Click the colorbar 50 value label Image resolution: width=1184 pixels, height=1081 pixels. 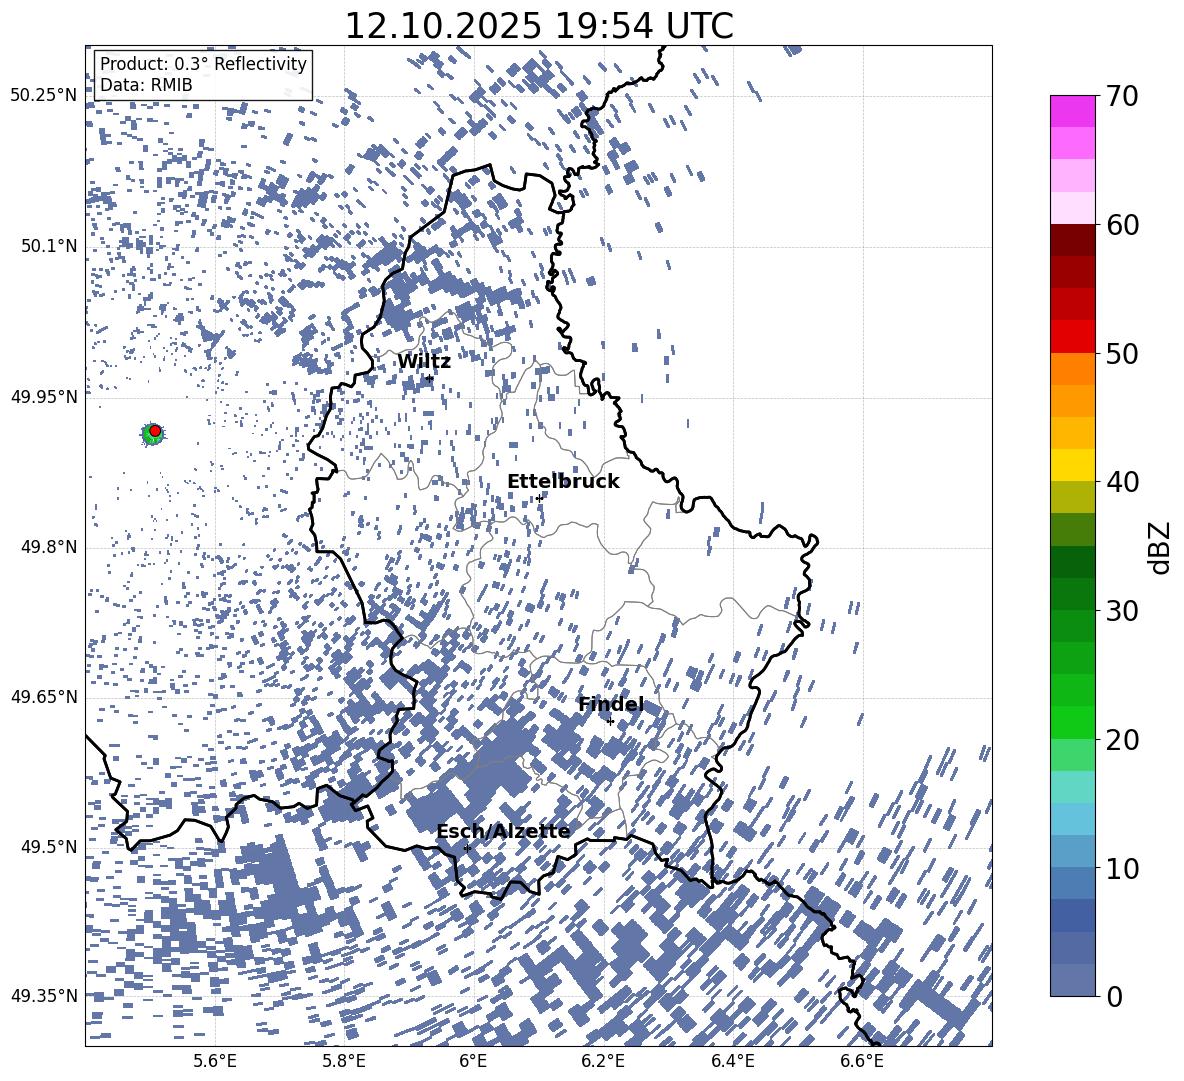click(x=1122, y=353)
